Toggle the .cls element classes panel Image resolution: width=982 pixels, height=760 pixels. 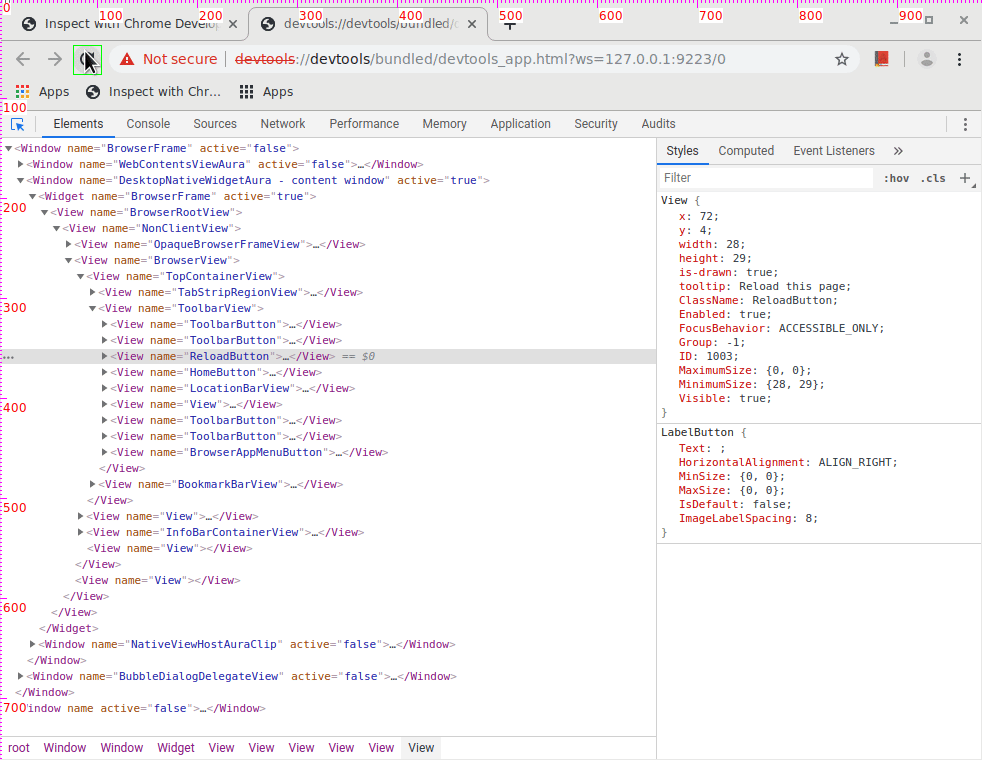(x=932, y=178)
